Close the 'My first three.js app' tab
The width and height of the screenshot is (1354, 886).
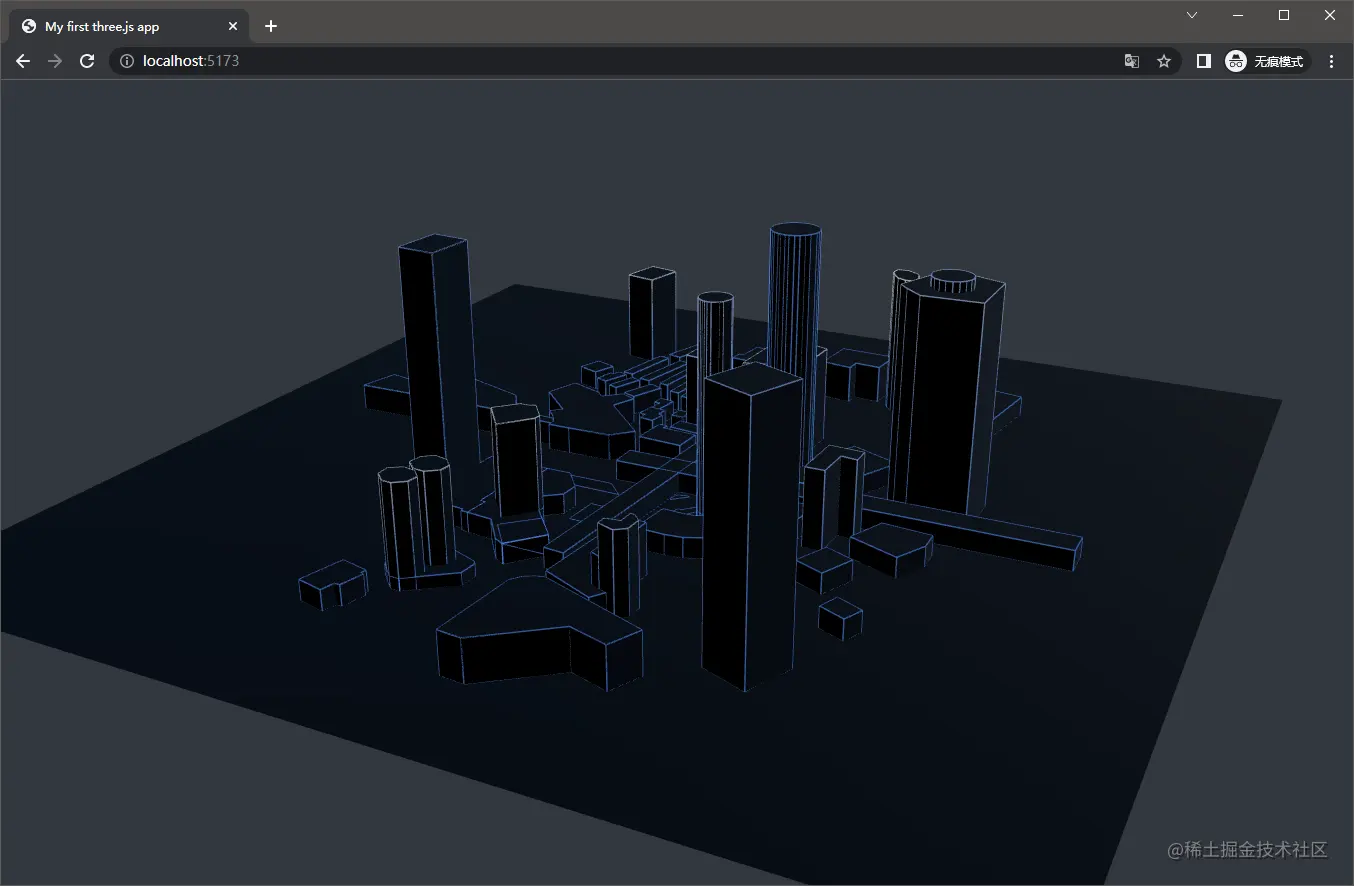click(x=233, y=26)
